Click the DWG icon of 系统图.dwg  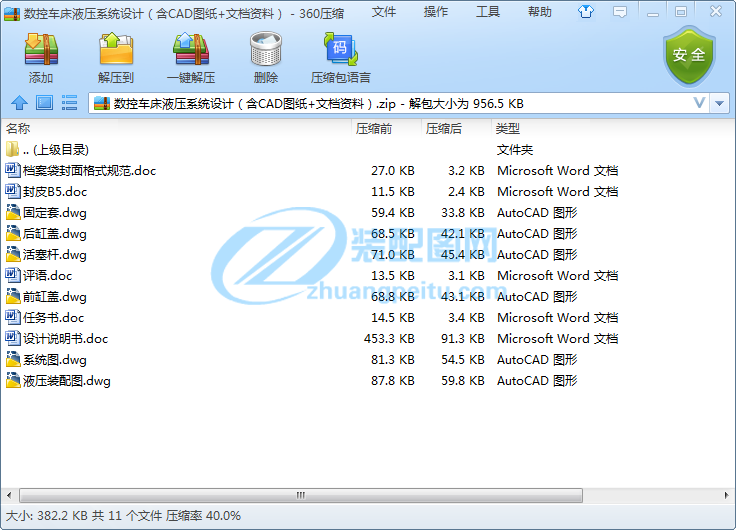13,359
